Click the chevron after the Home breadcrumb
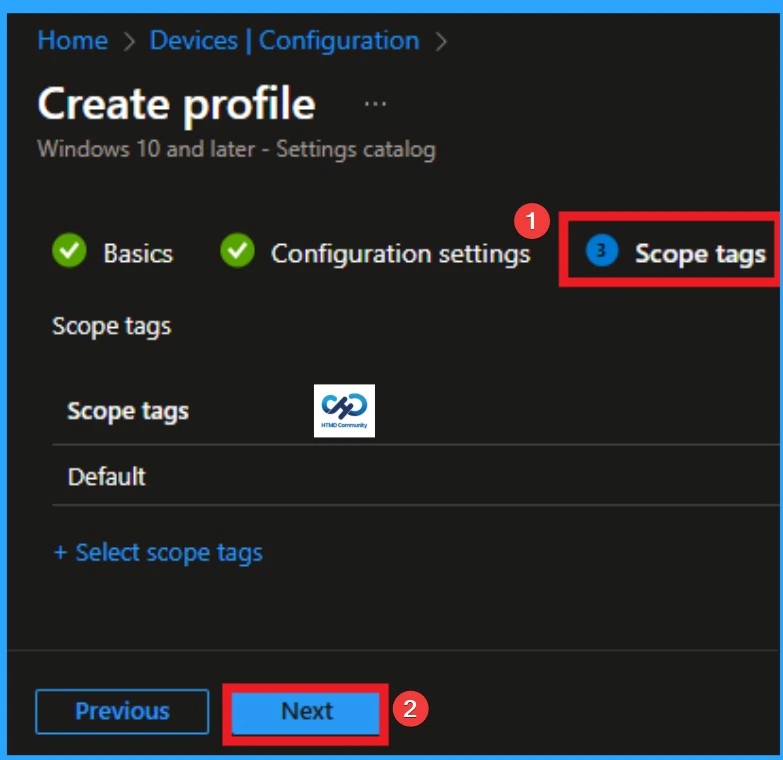Image resolution: width=783 pixels, height=760 pixels. [129, 41]
